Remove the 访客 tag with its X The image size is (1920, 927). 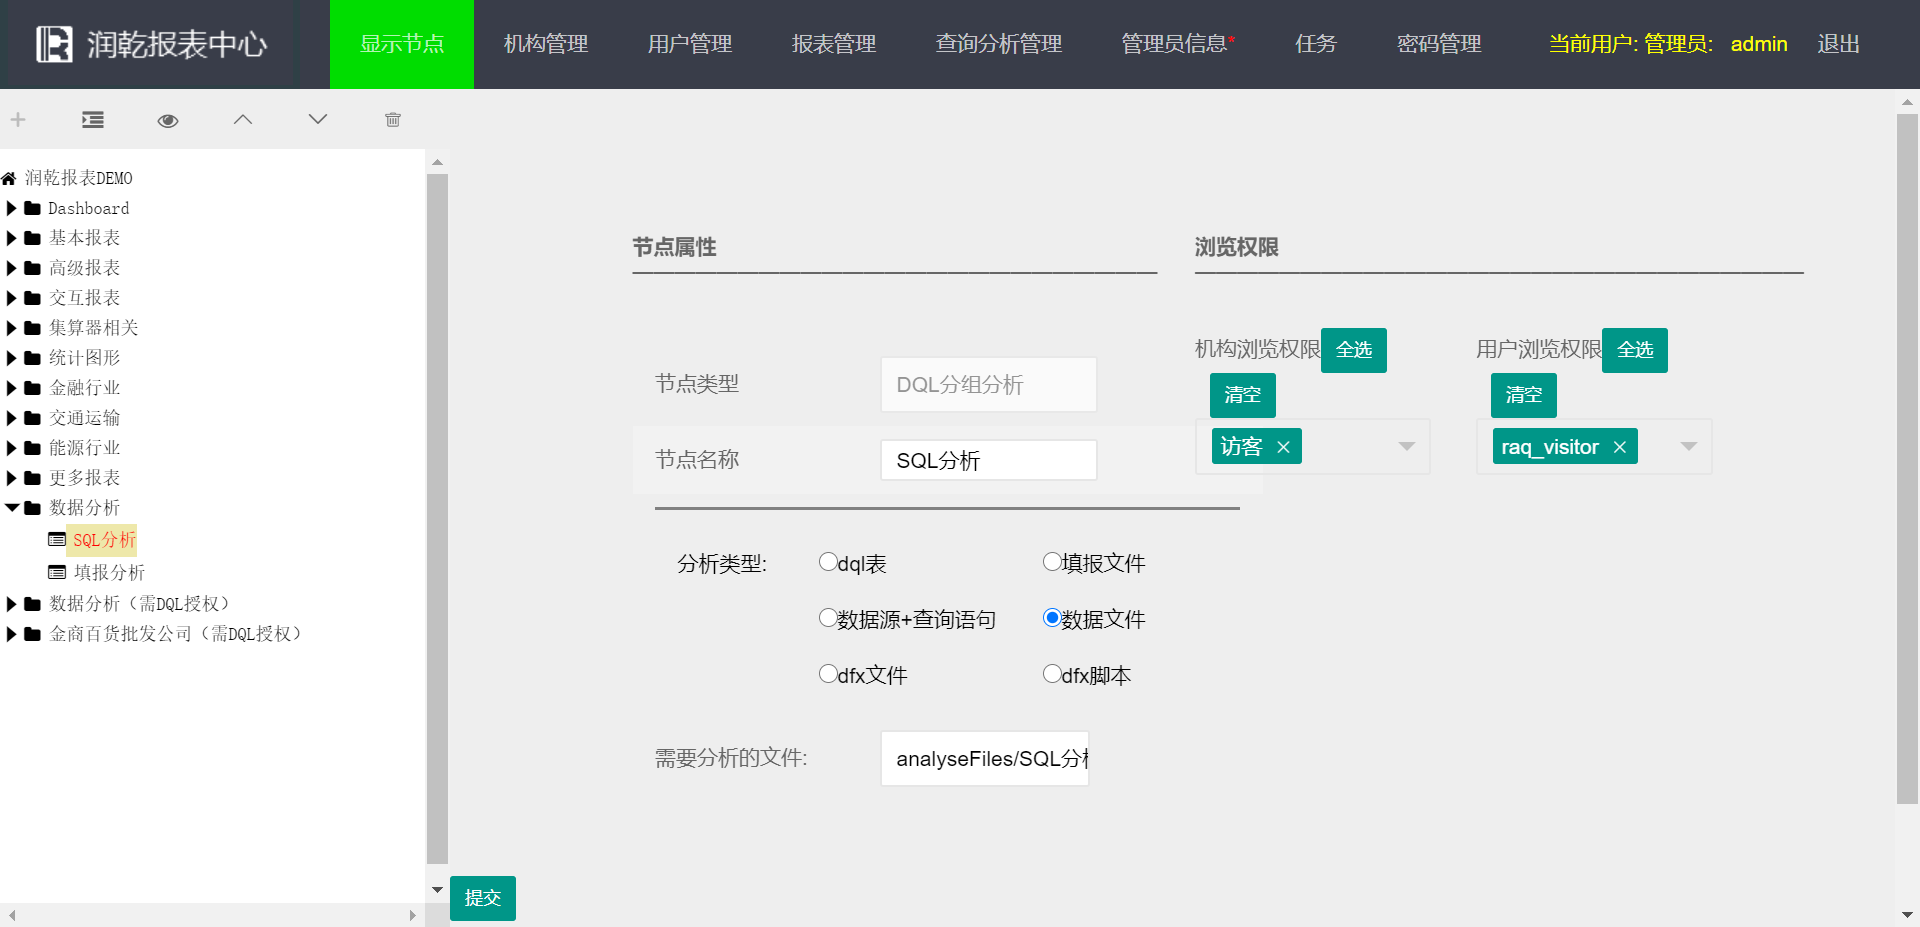(1283, 447)
